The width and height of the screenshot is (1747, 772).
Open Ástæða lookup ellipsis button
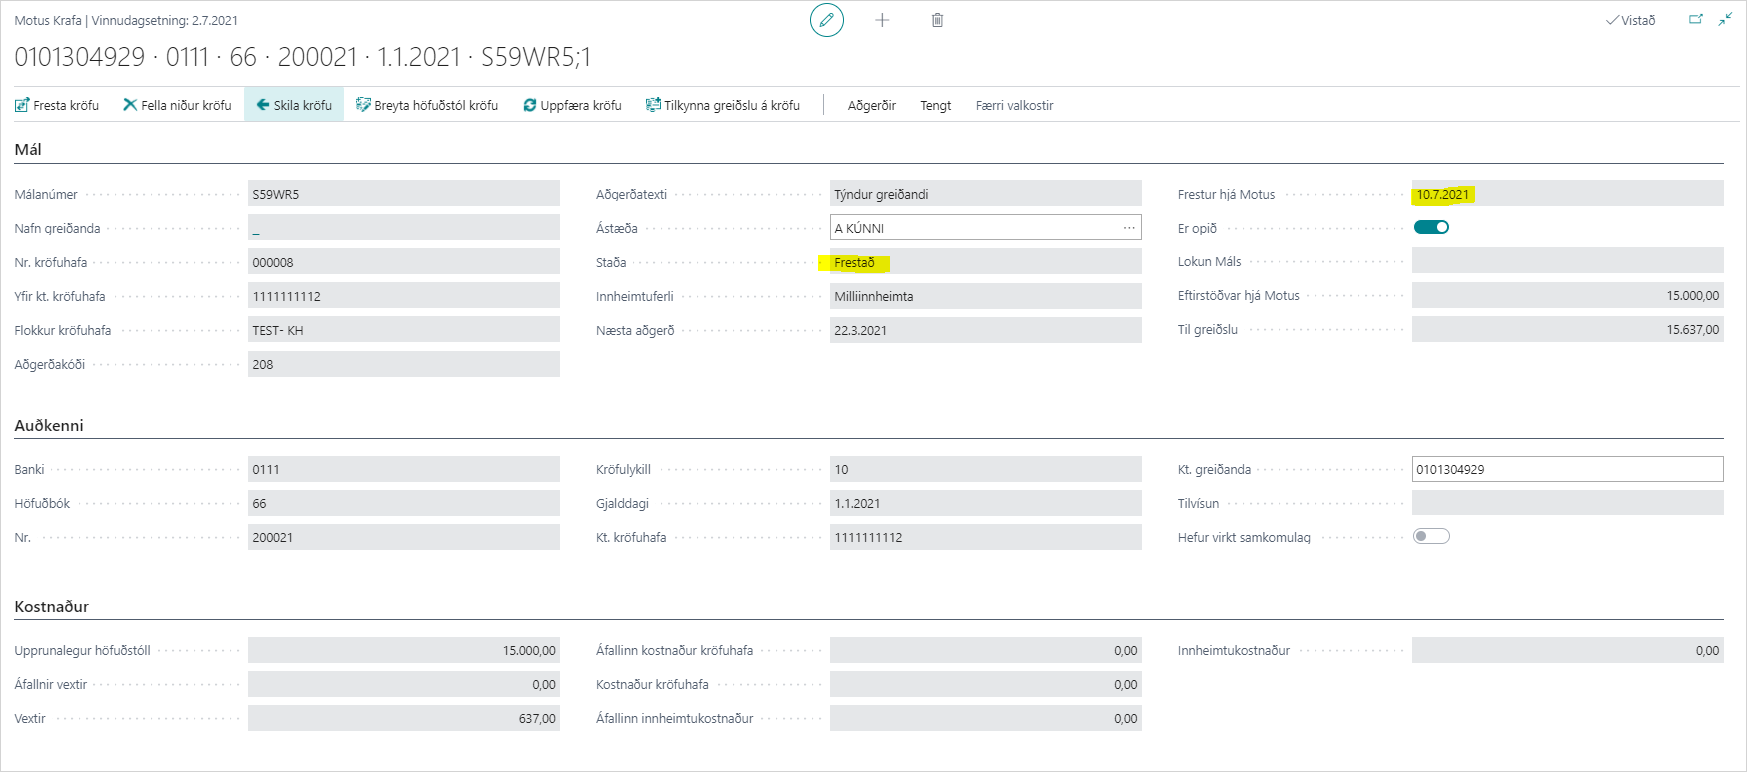point(1129,228)
